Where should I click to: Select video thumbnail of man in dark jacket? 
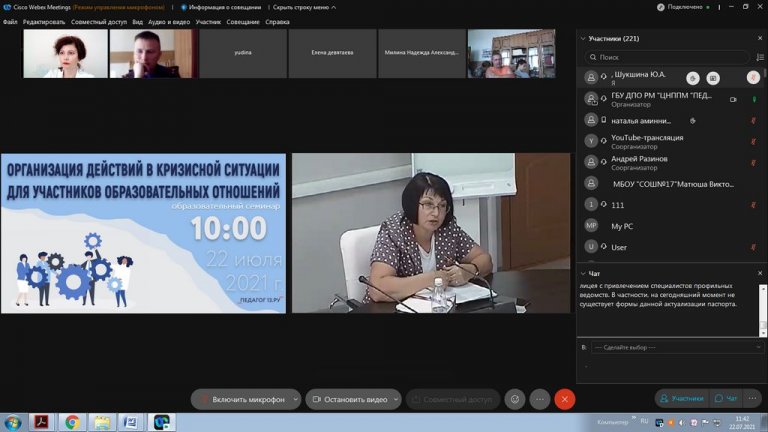pos(154,53)
